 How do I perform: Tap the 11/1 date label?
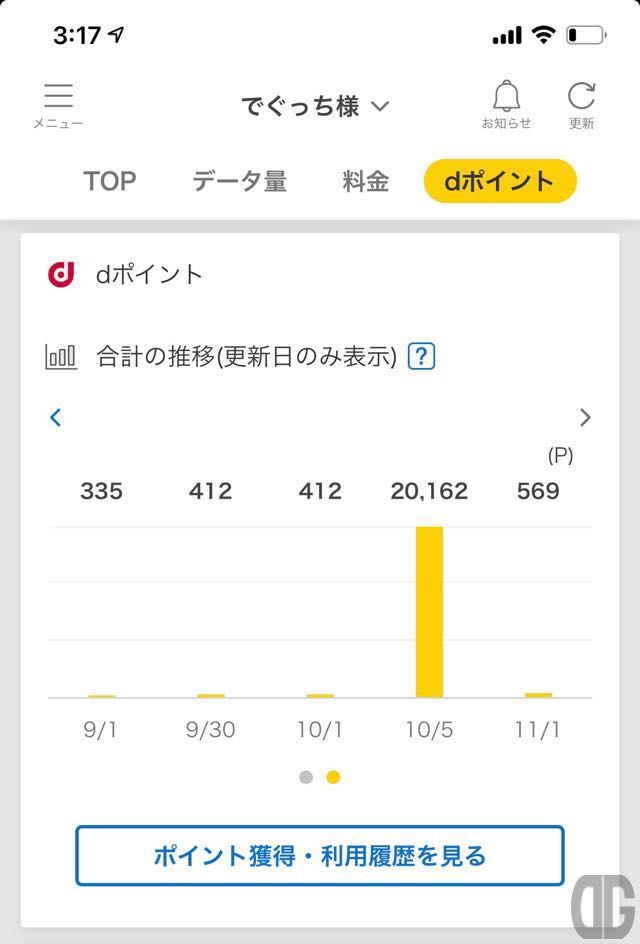(x=537, y=730)
